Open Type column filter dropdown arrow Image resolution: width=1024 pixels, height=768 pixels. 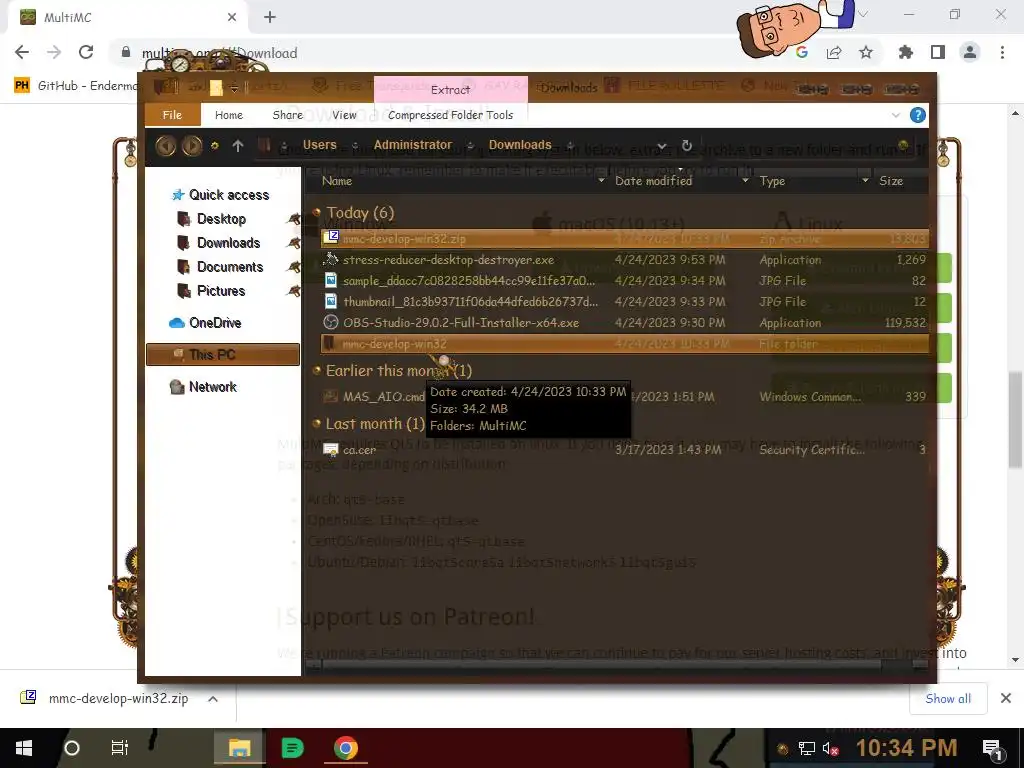point(865,180)
